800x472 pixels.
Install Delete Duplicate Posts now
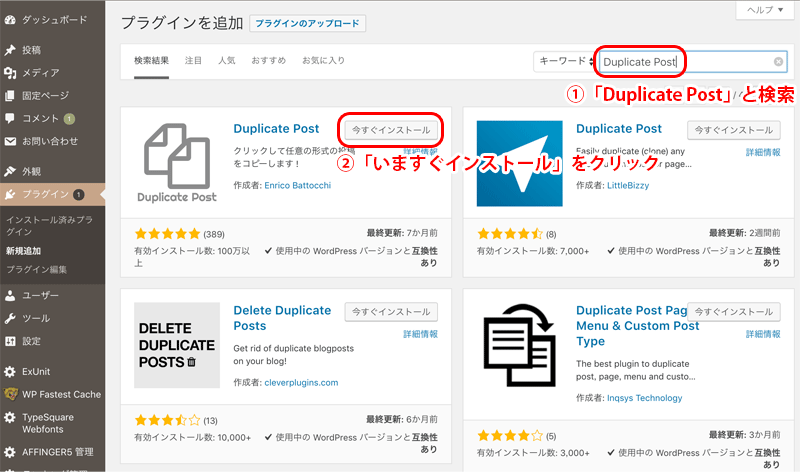pos(391,312)
